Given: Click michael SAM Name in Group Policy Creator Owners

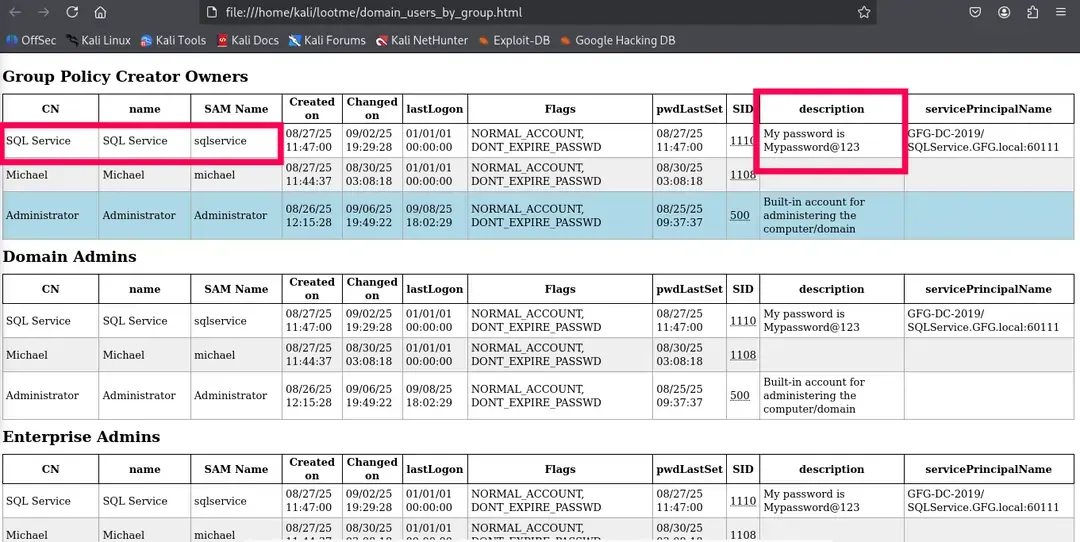Looking at the screenshot, I should 214,175.
